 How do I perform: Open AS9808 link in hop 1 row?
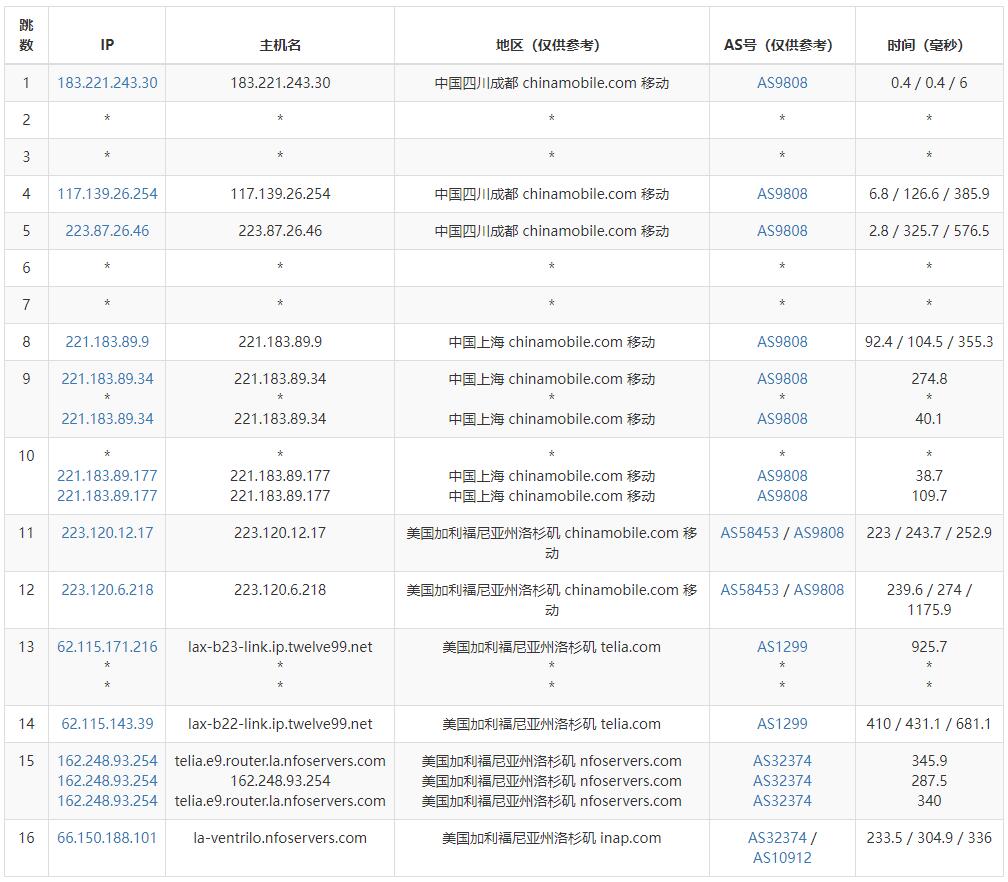pyautogui.click(x=782, y=83)
